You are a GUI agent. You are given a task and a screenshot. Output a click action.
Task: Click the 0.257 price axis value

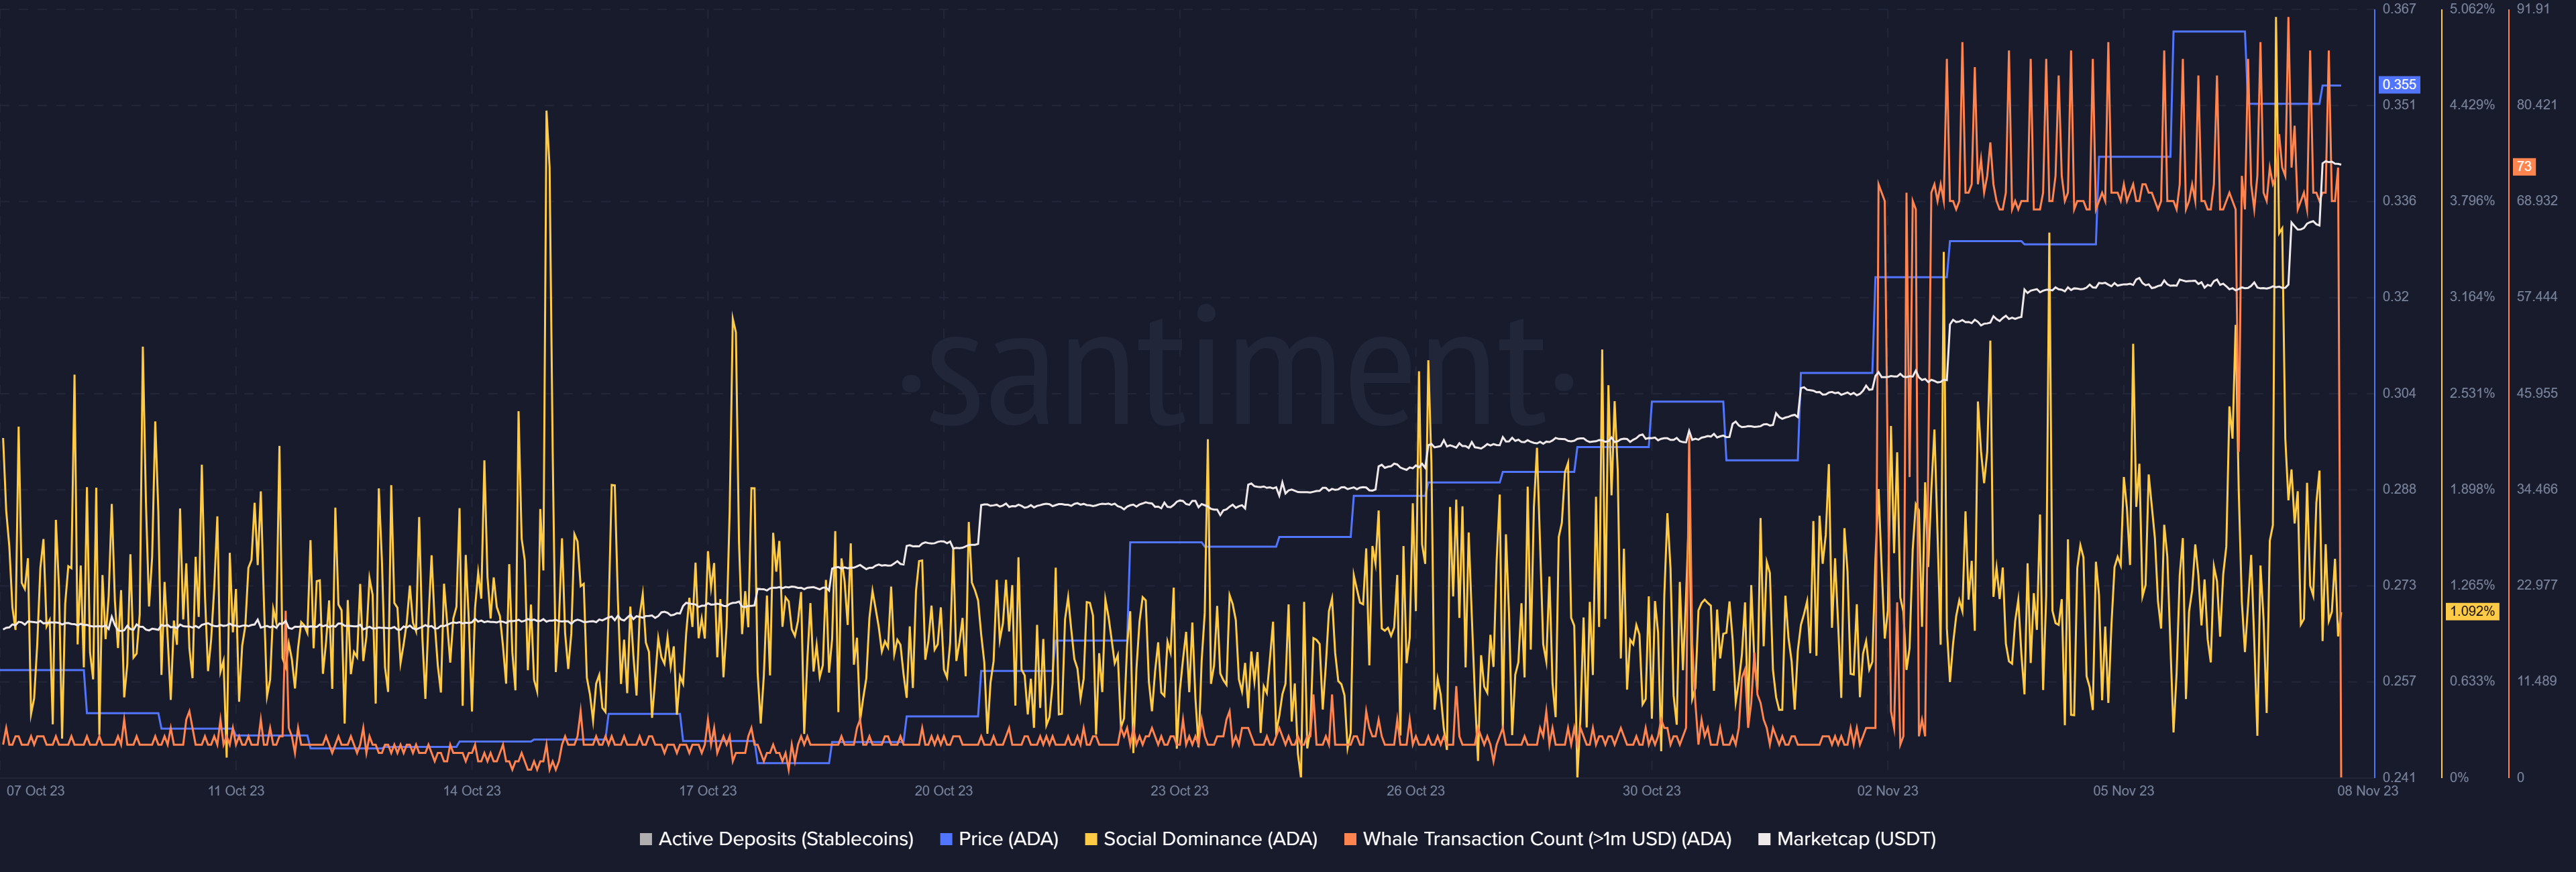[2398, 681]
